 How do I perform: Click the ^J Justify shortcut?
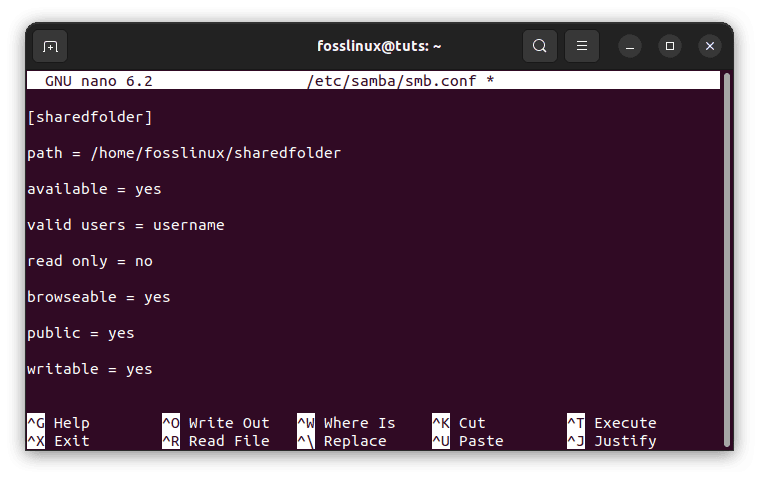tap(612, 441)
